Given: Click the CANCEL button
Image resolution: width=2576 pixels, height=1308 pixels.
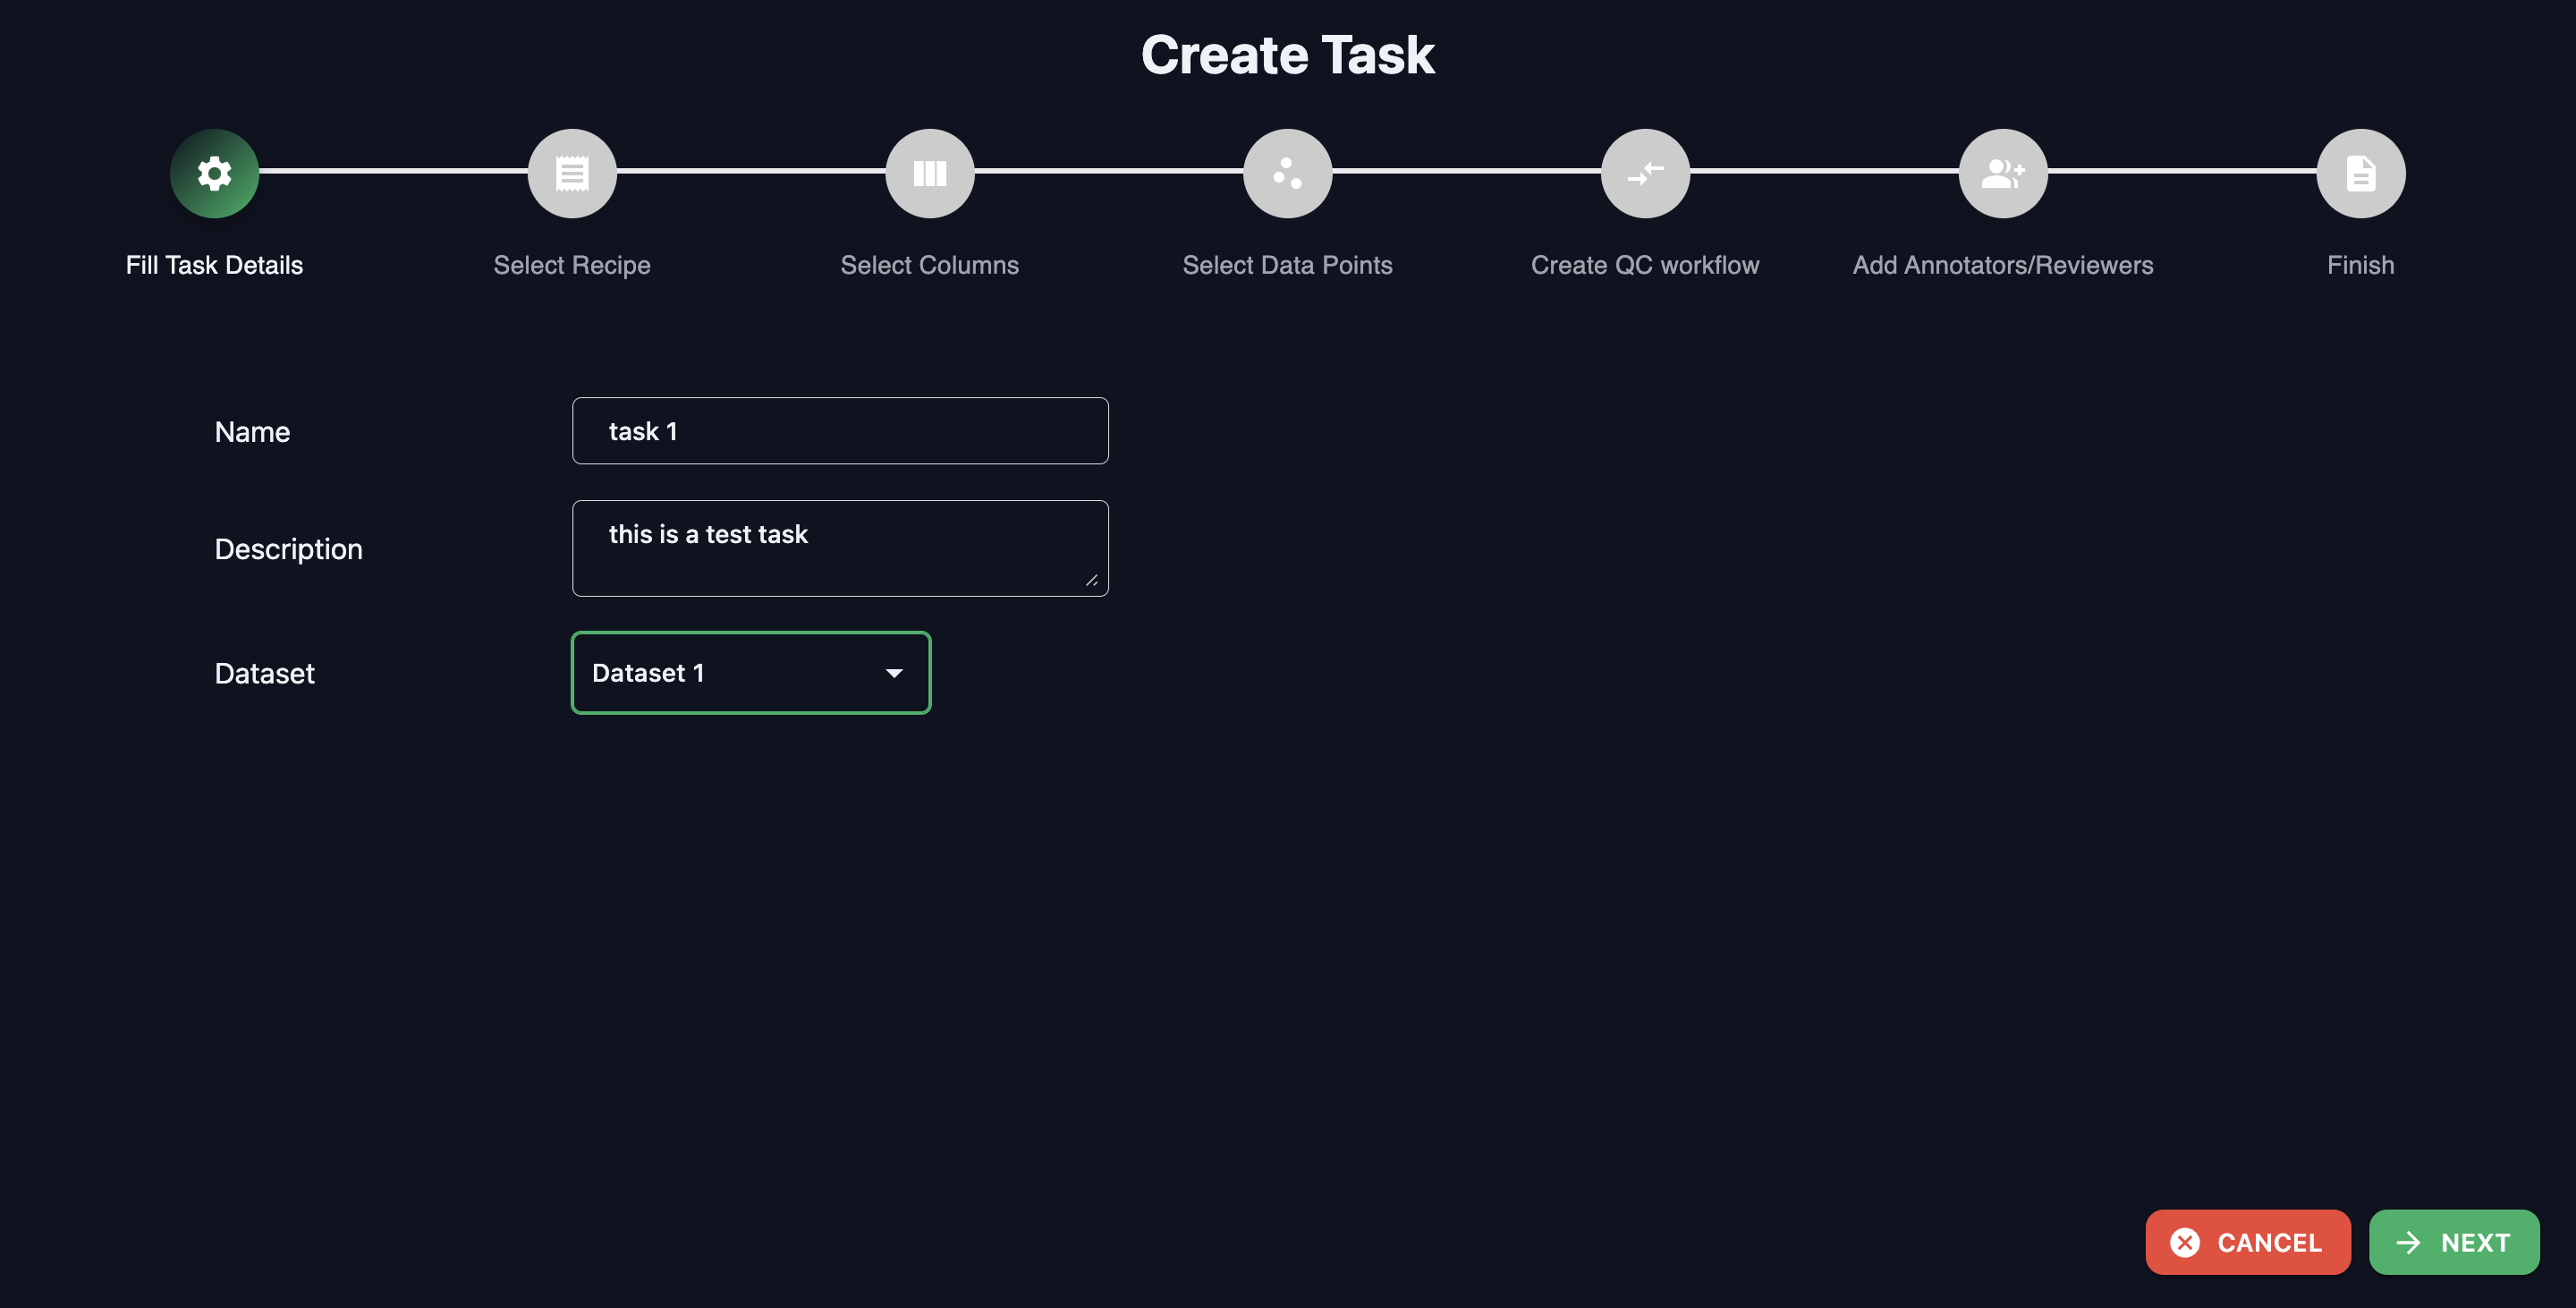Looking at the screenshot, I should click(x=2248, y=1238).
